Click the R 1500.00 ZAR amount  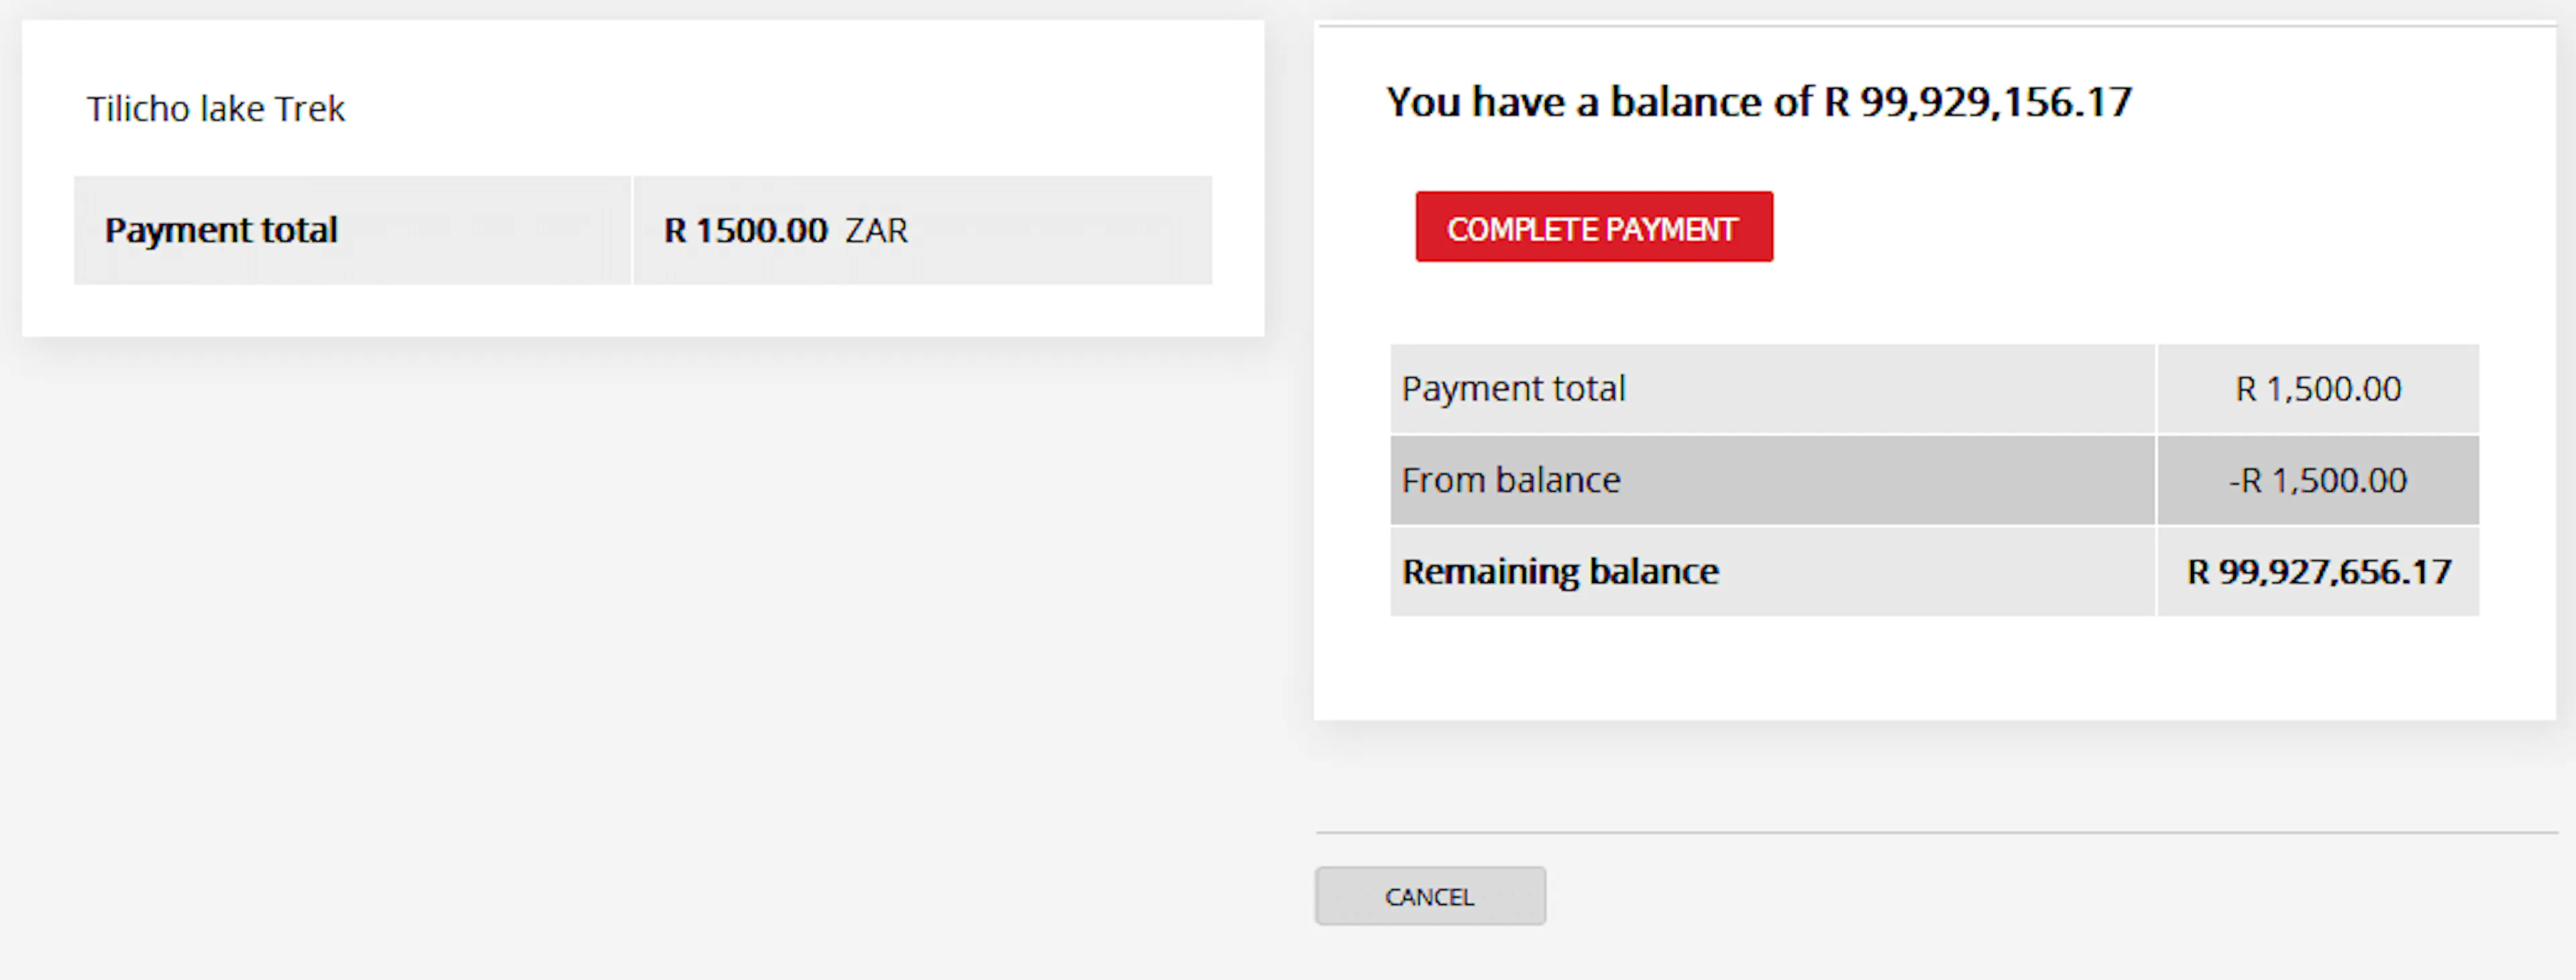tap(786, 230)
